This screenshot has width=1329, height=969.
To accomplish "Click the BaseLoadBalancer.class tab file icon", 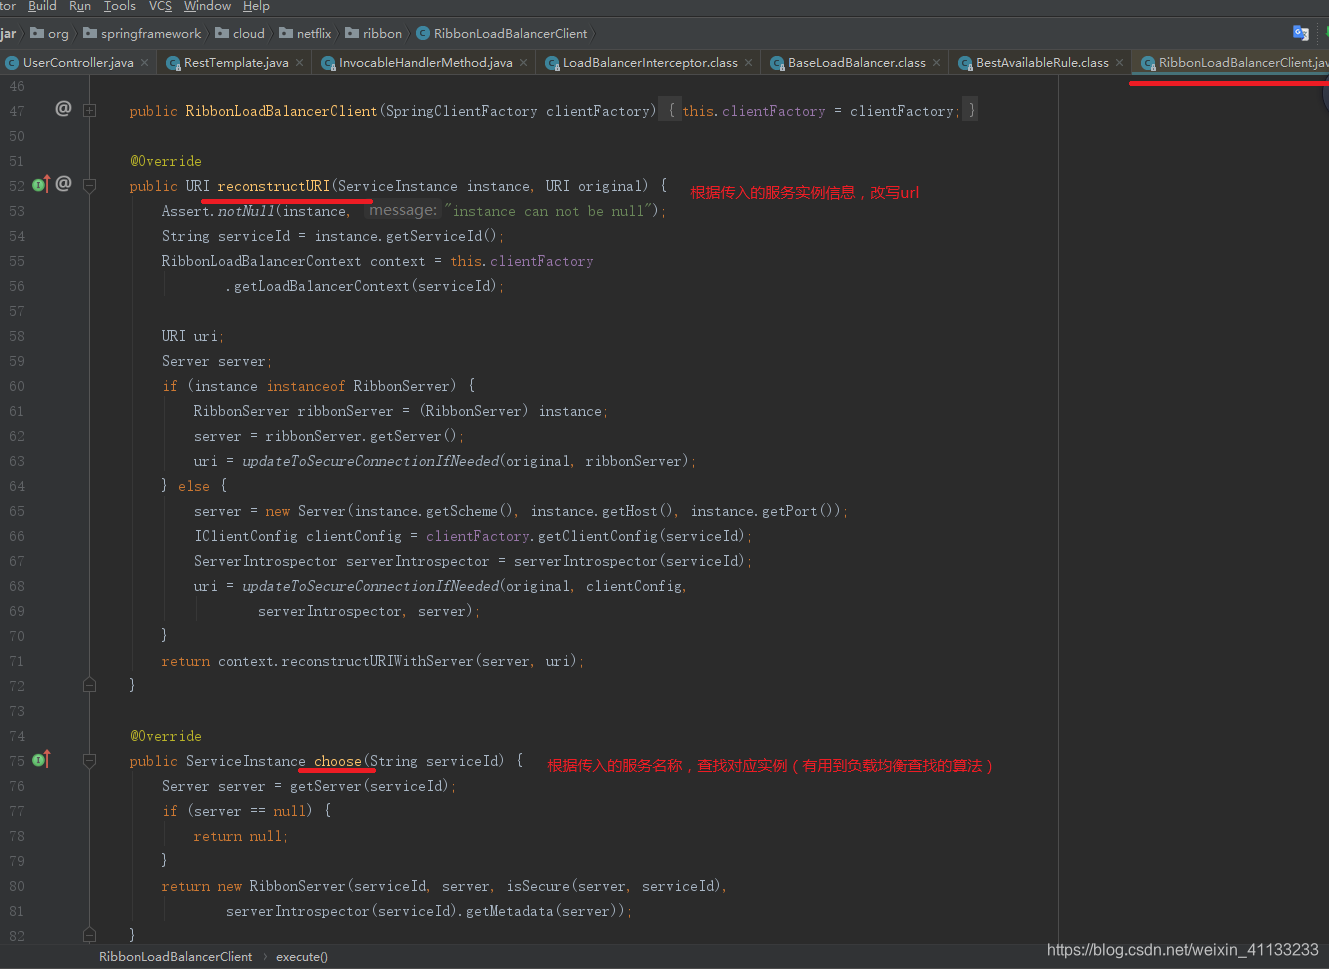I will (x=777, y=63).
